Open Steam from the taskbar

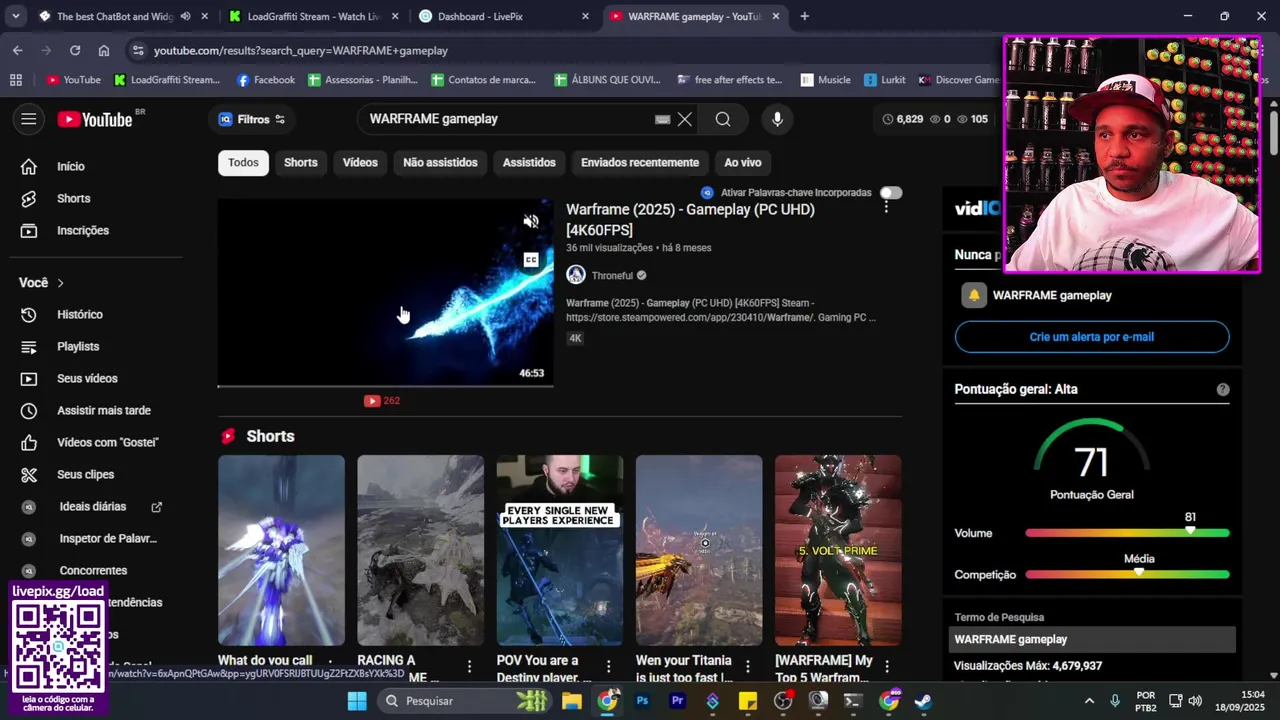[x=923, y=701]
